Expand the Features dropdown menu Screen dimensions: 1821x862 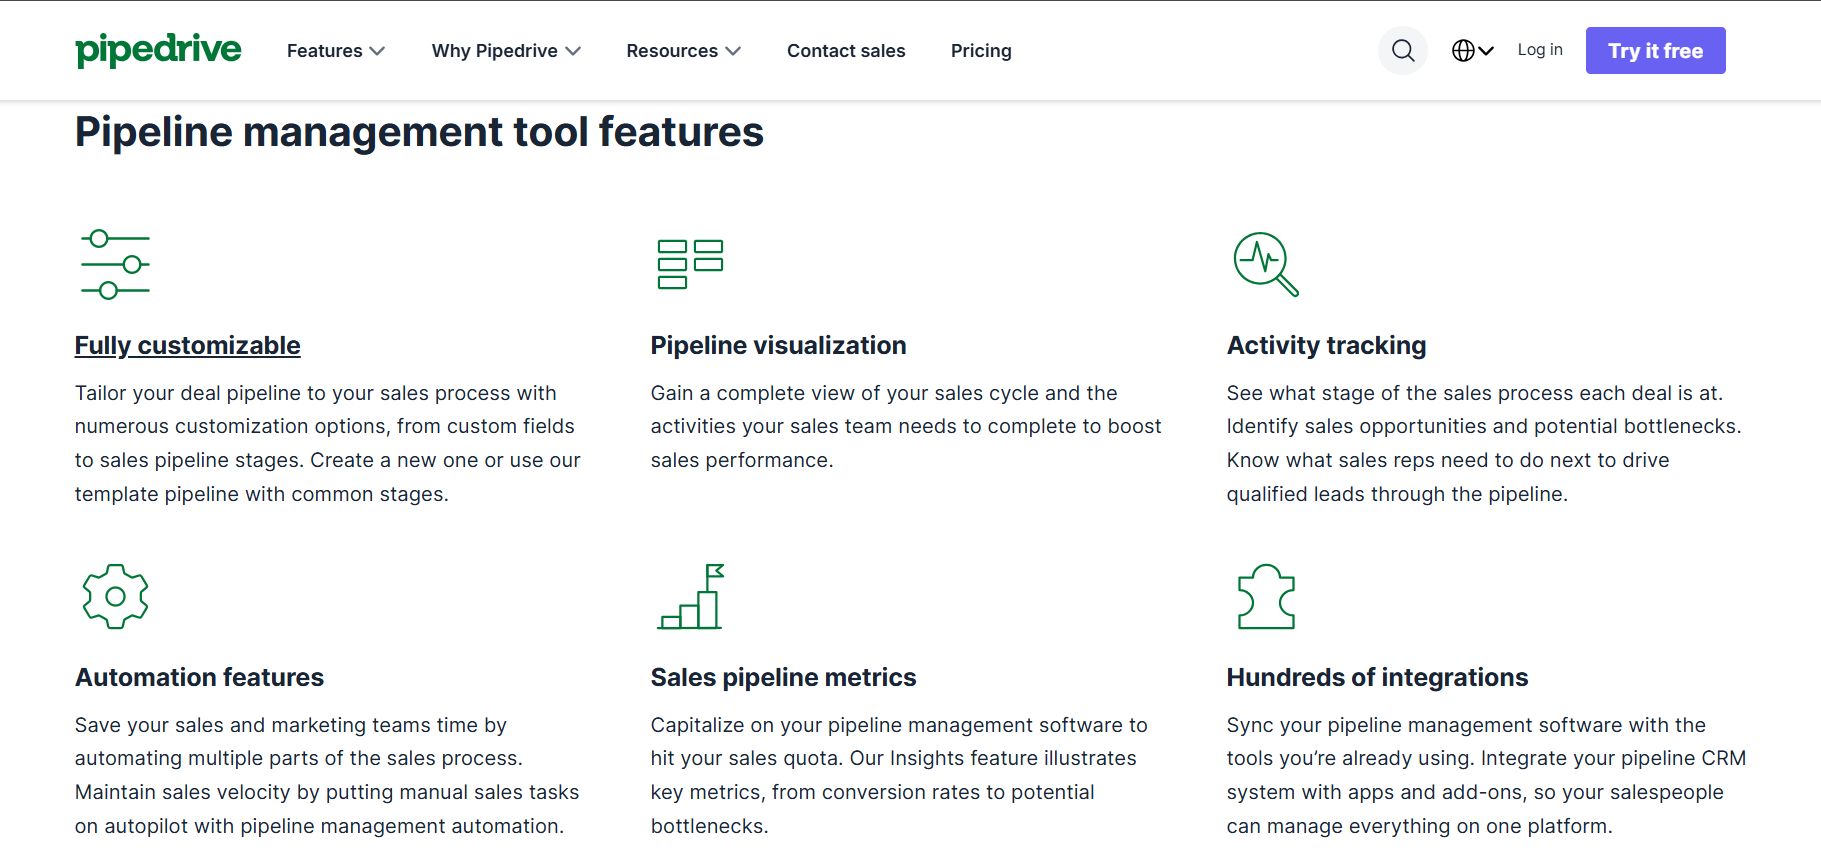(x=335, y=51)
